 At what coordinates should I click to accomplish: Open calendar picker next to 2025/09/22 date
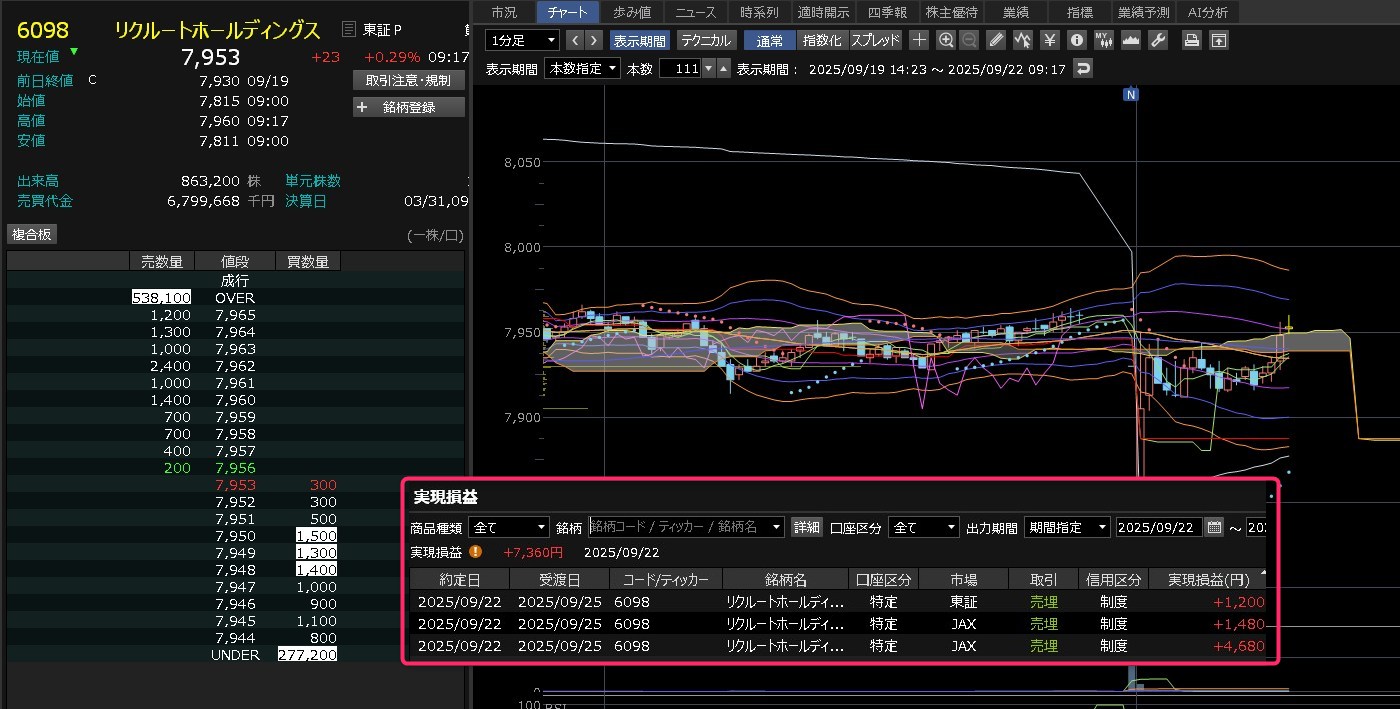click(1214, 527)
